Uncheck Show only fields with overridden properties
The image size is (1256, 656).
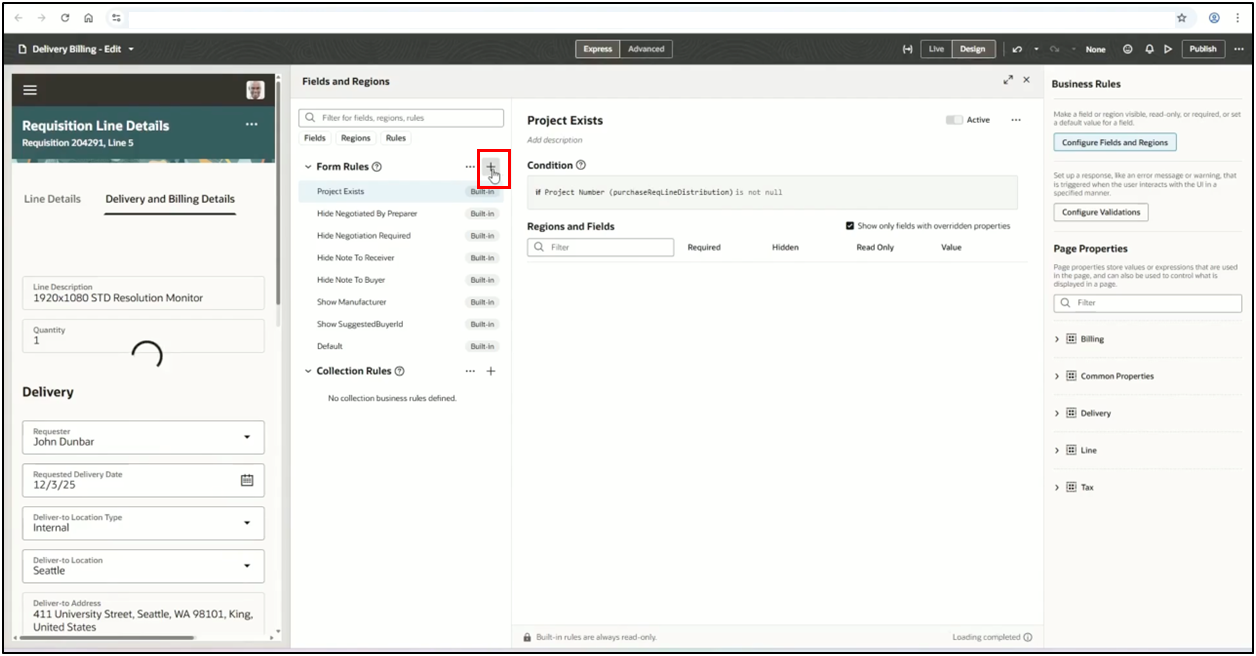pos(850,226)
